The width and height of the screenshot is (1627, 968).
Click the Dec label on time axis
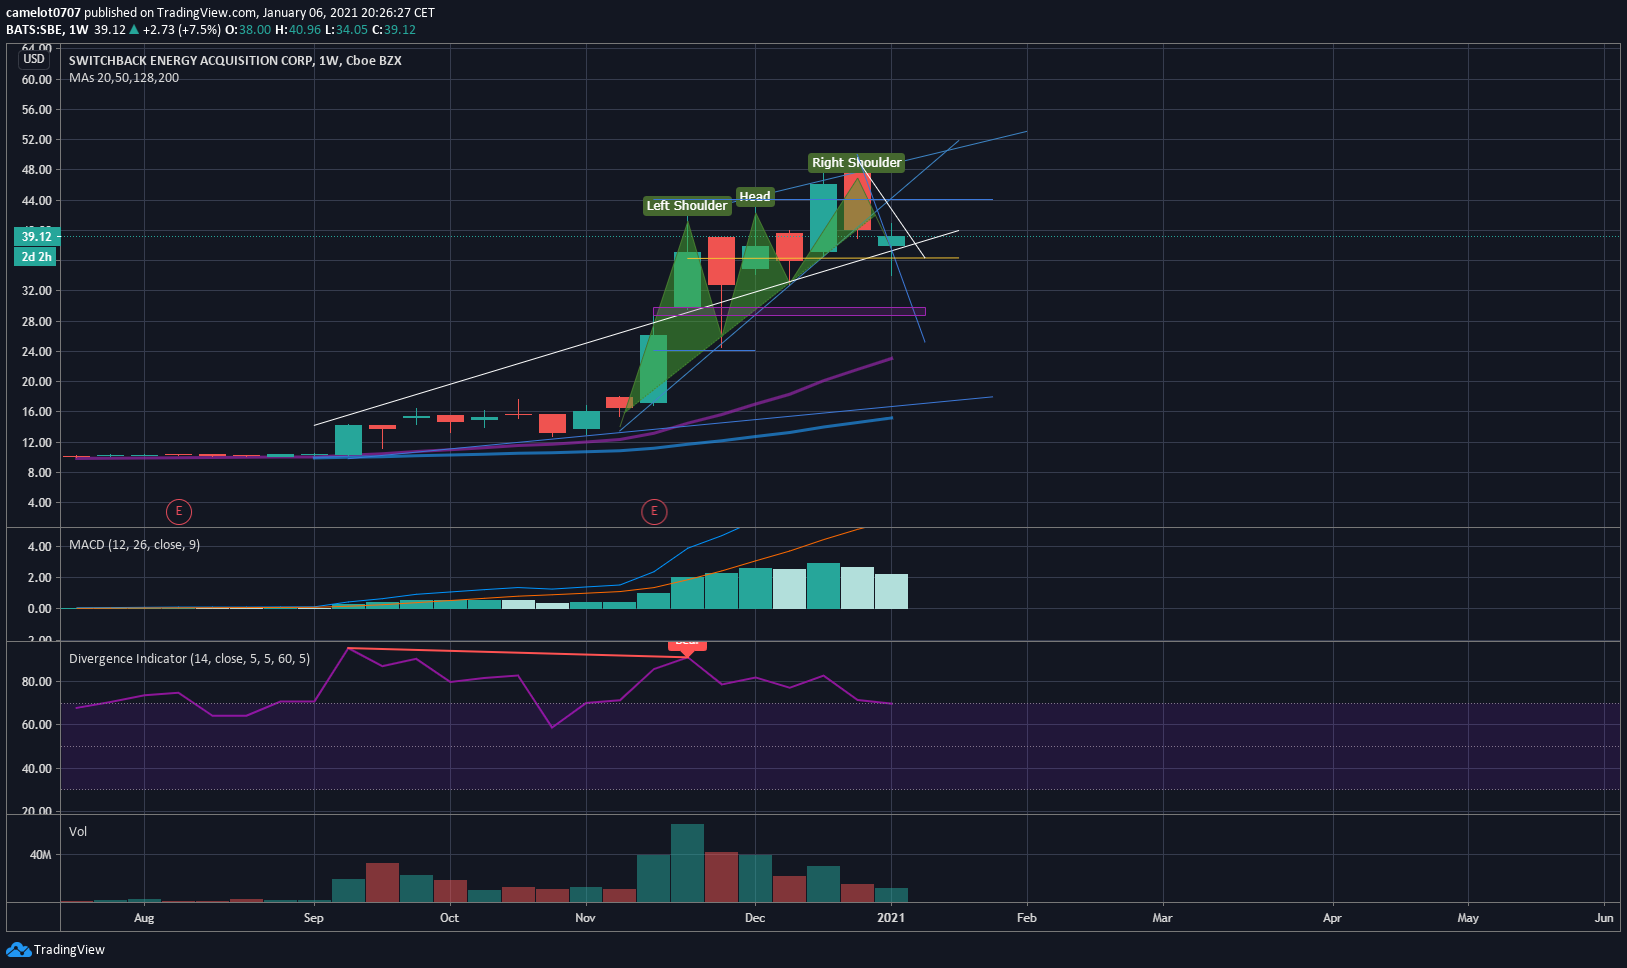tap(755, 918)
